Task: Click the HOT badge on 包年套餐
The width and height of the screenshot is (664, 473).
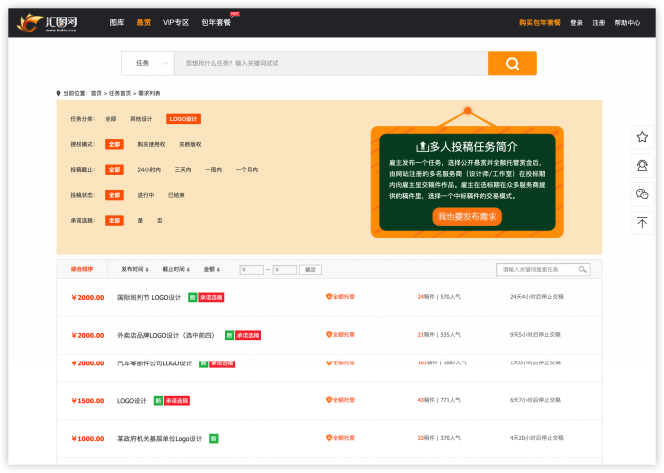Action: click(x=235, y=14)
